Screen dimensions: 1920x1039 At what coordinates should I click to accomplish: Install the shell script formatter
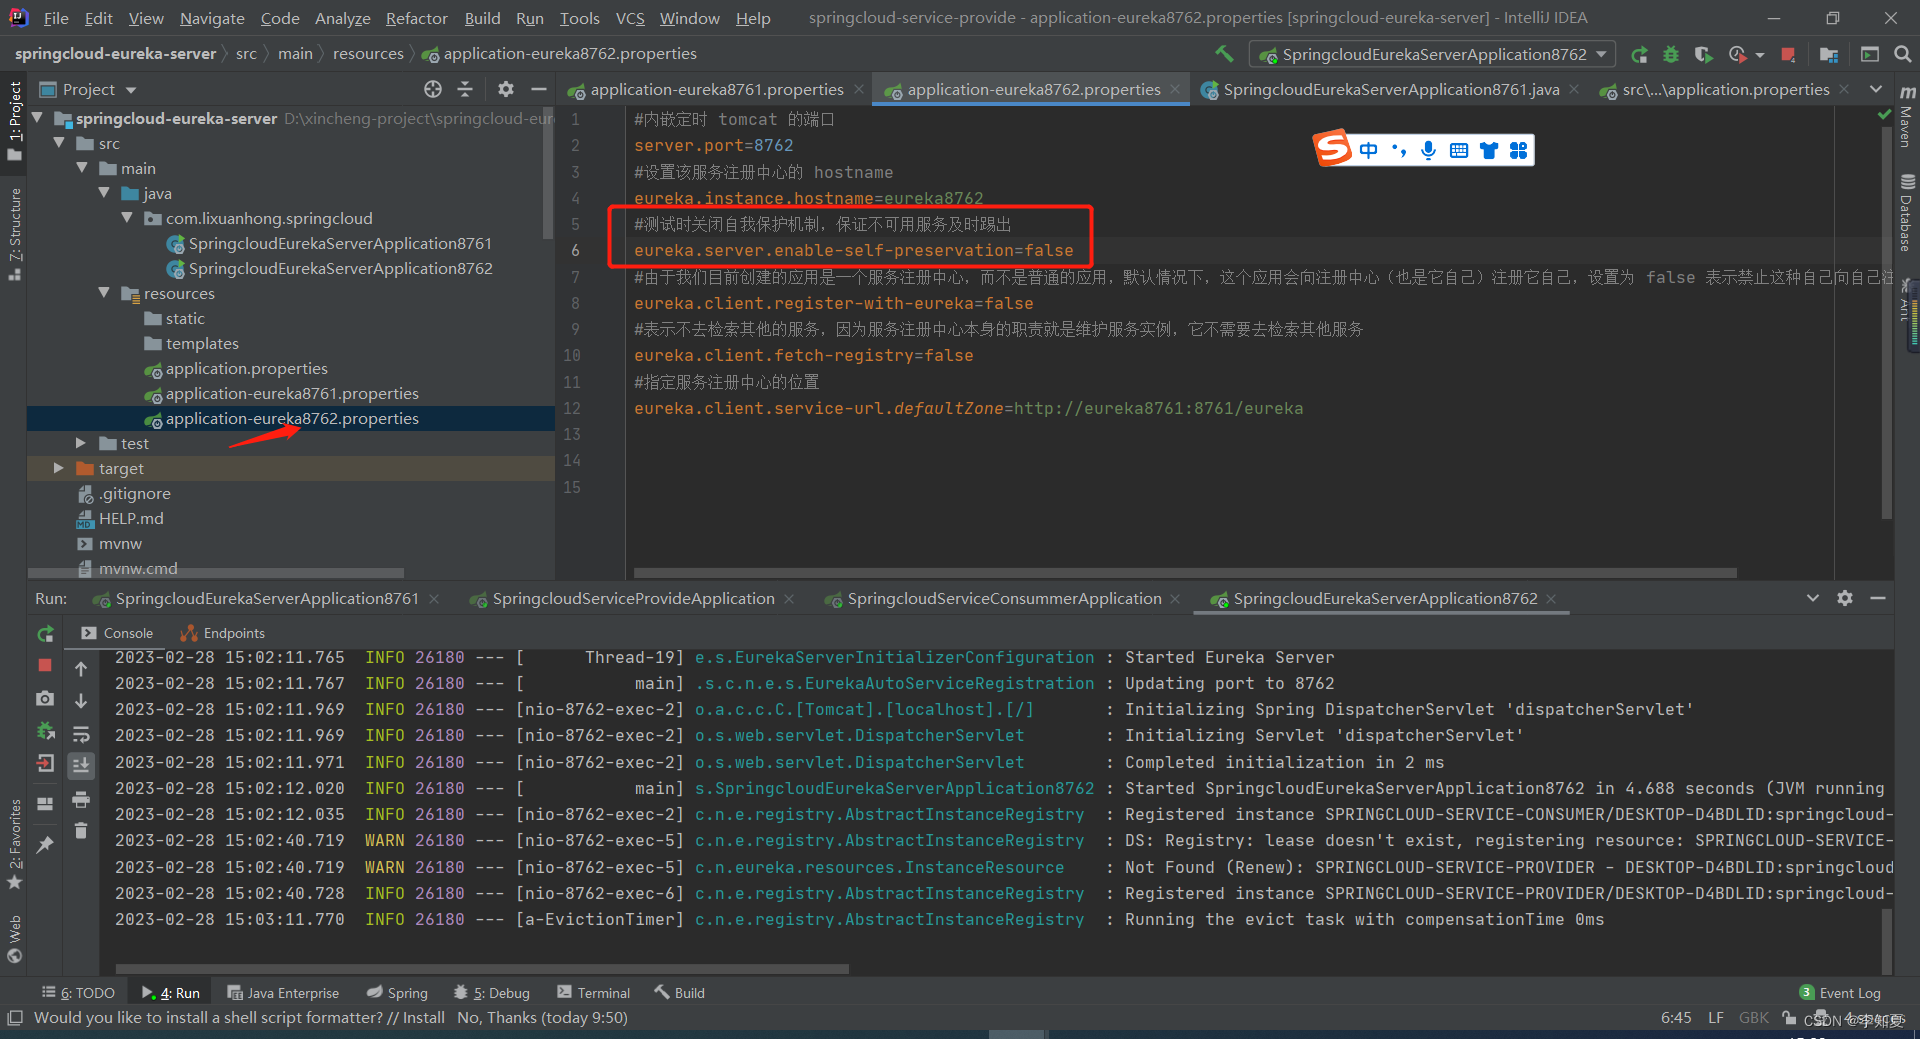[424, 1018]
